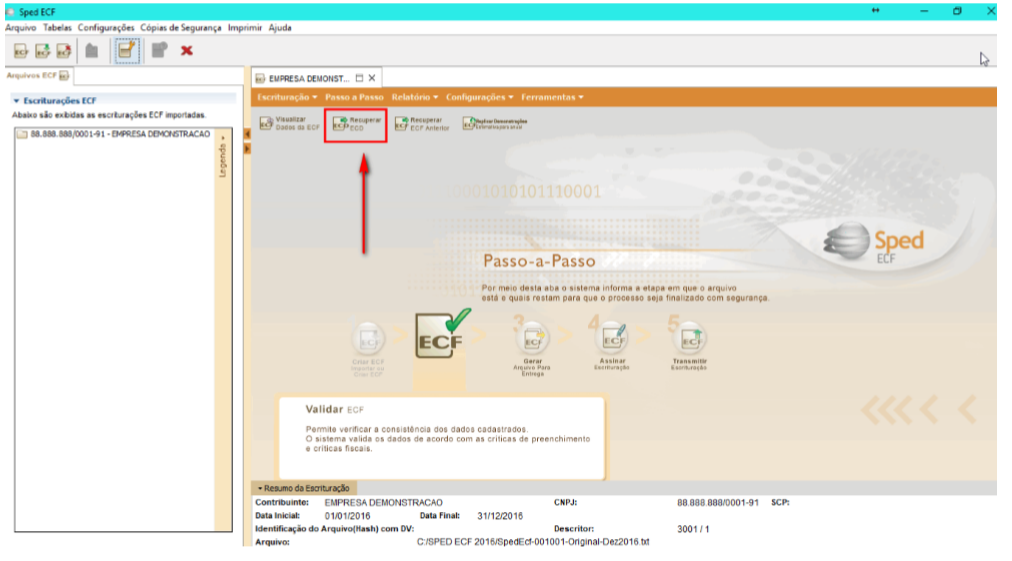The image size is (1012, 561).
Task: Click the gray folder toolbar icon
Action: [92, 51]
